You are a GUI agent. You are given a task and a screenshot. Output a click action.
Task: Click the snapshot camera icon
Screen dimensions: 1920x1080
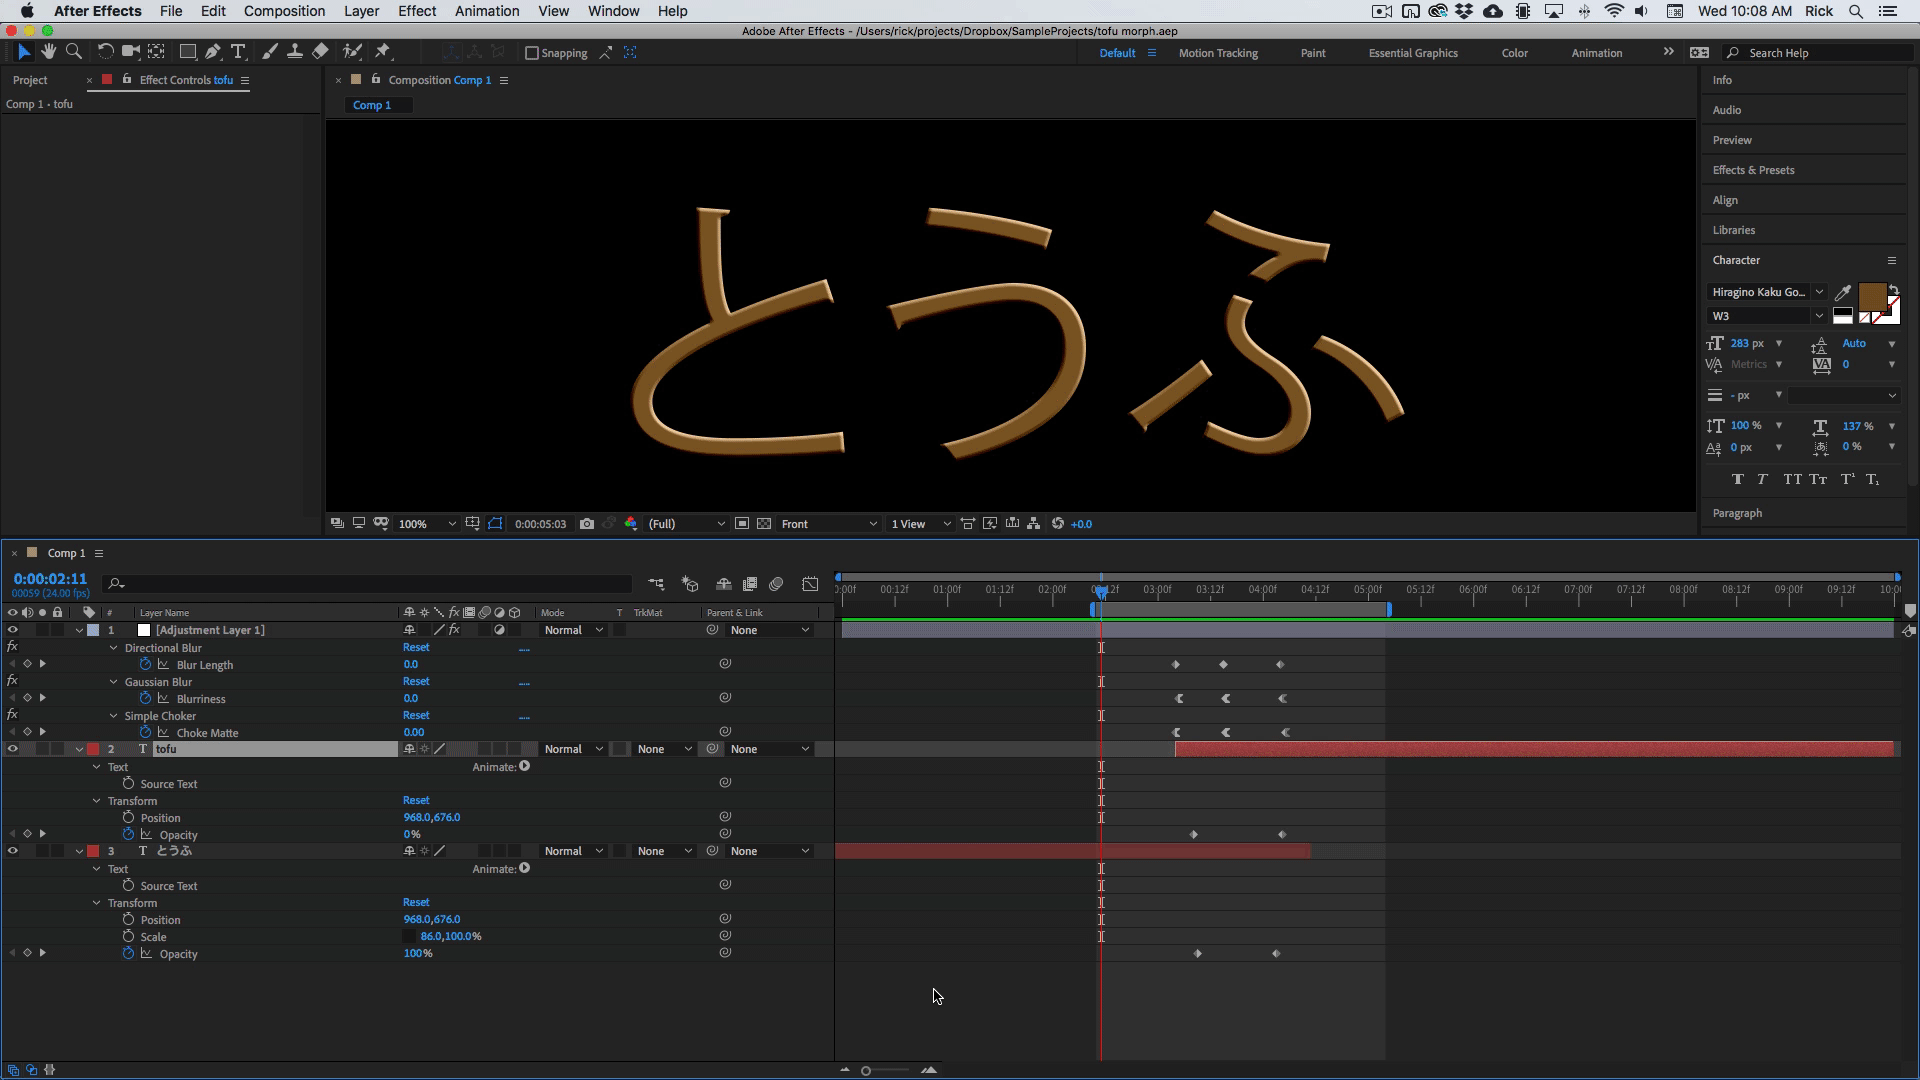click(587, 524)
